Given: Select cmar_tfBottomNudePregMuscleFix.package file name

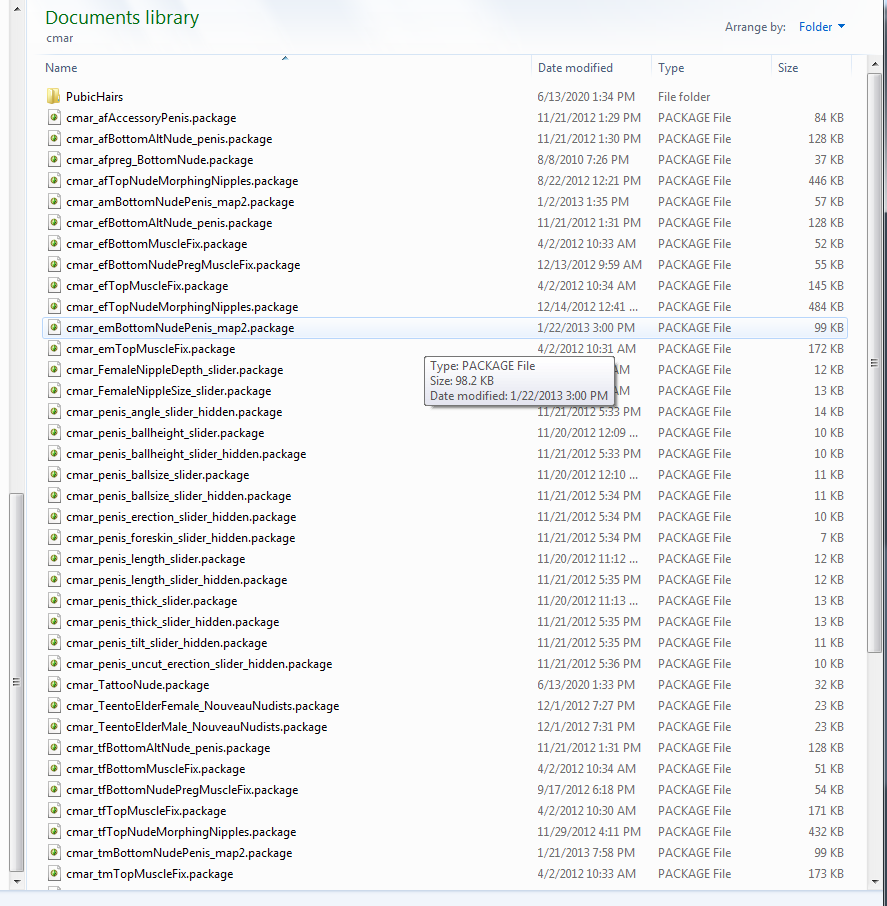Looking at the screenshot, I should click(x=182, y=790).
